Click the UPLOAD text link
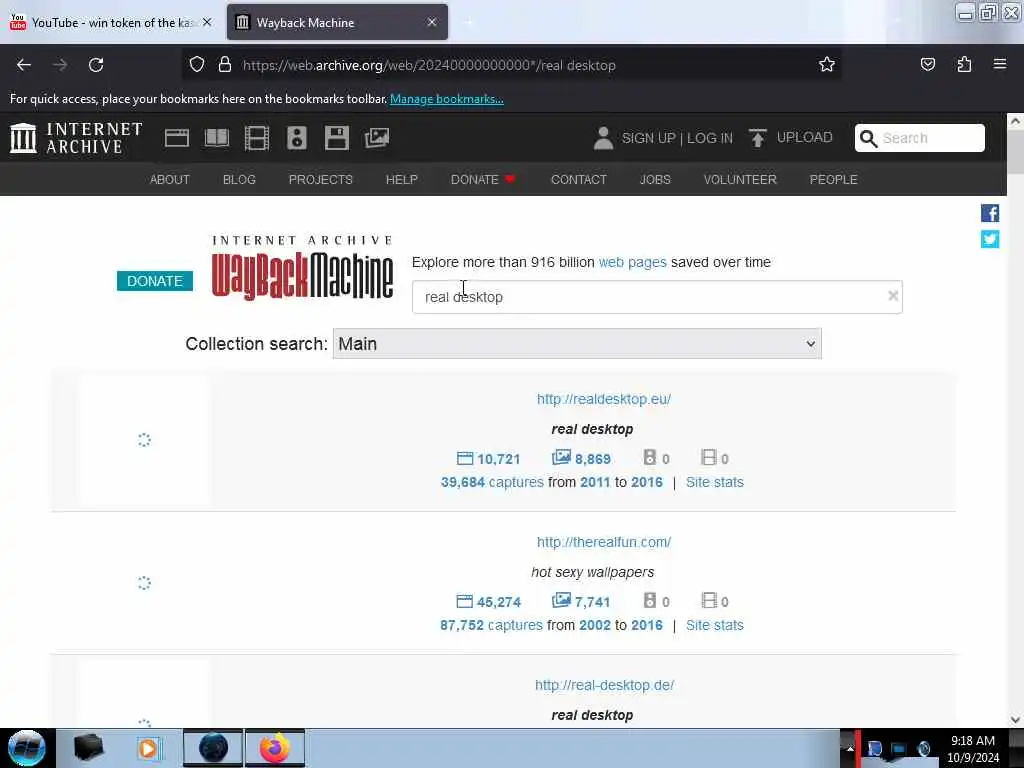1024x768 pixels. [x=805, y=137]
